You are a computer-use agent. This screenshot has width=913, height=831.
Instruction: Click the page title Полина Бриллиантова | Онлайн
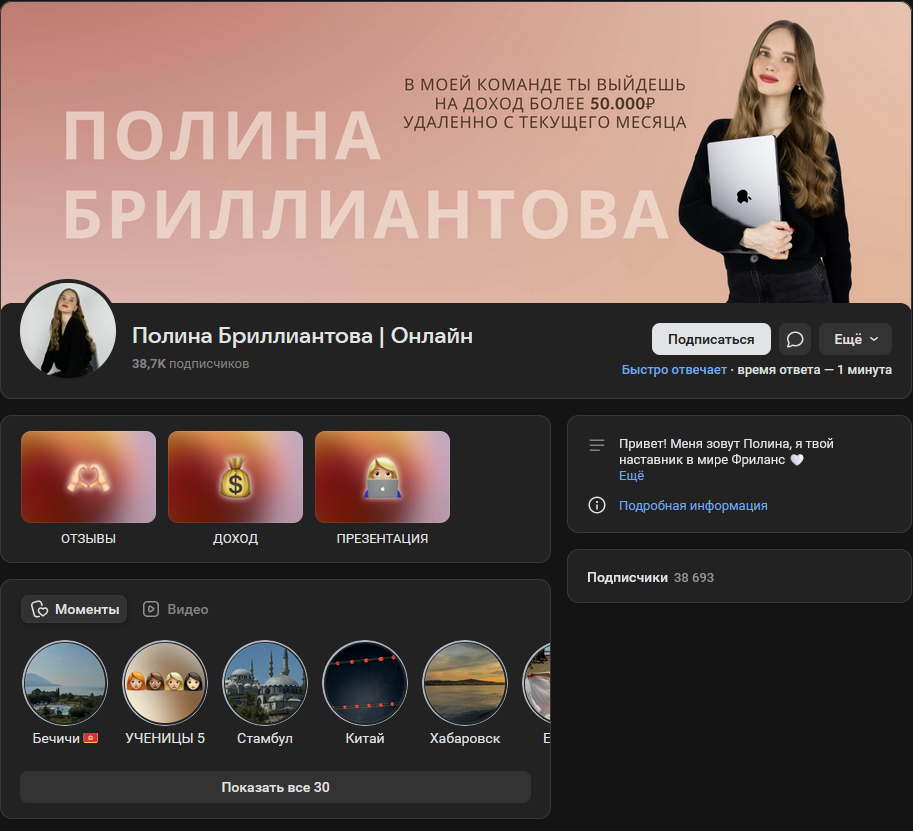click(302, 336)
